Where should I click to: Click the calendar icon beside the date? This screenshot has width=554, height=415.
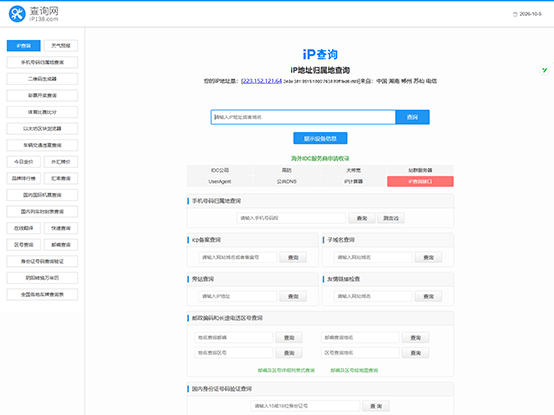515,14
